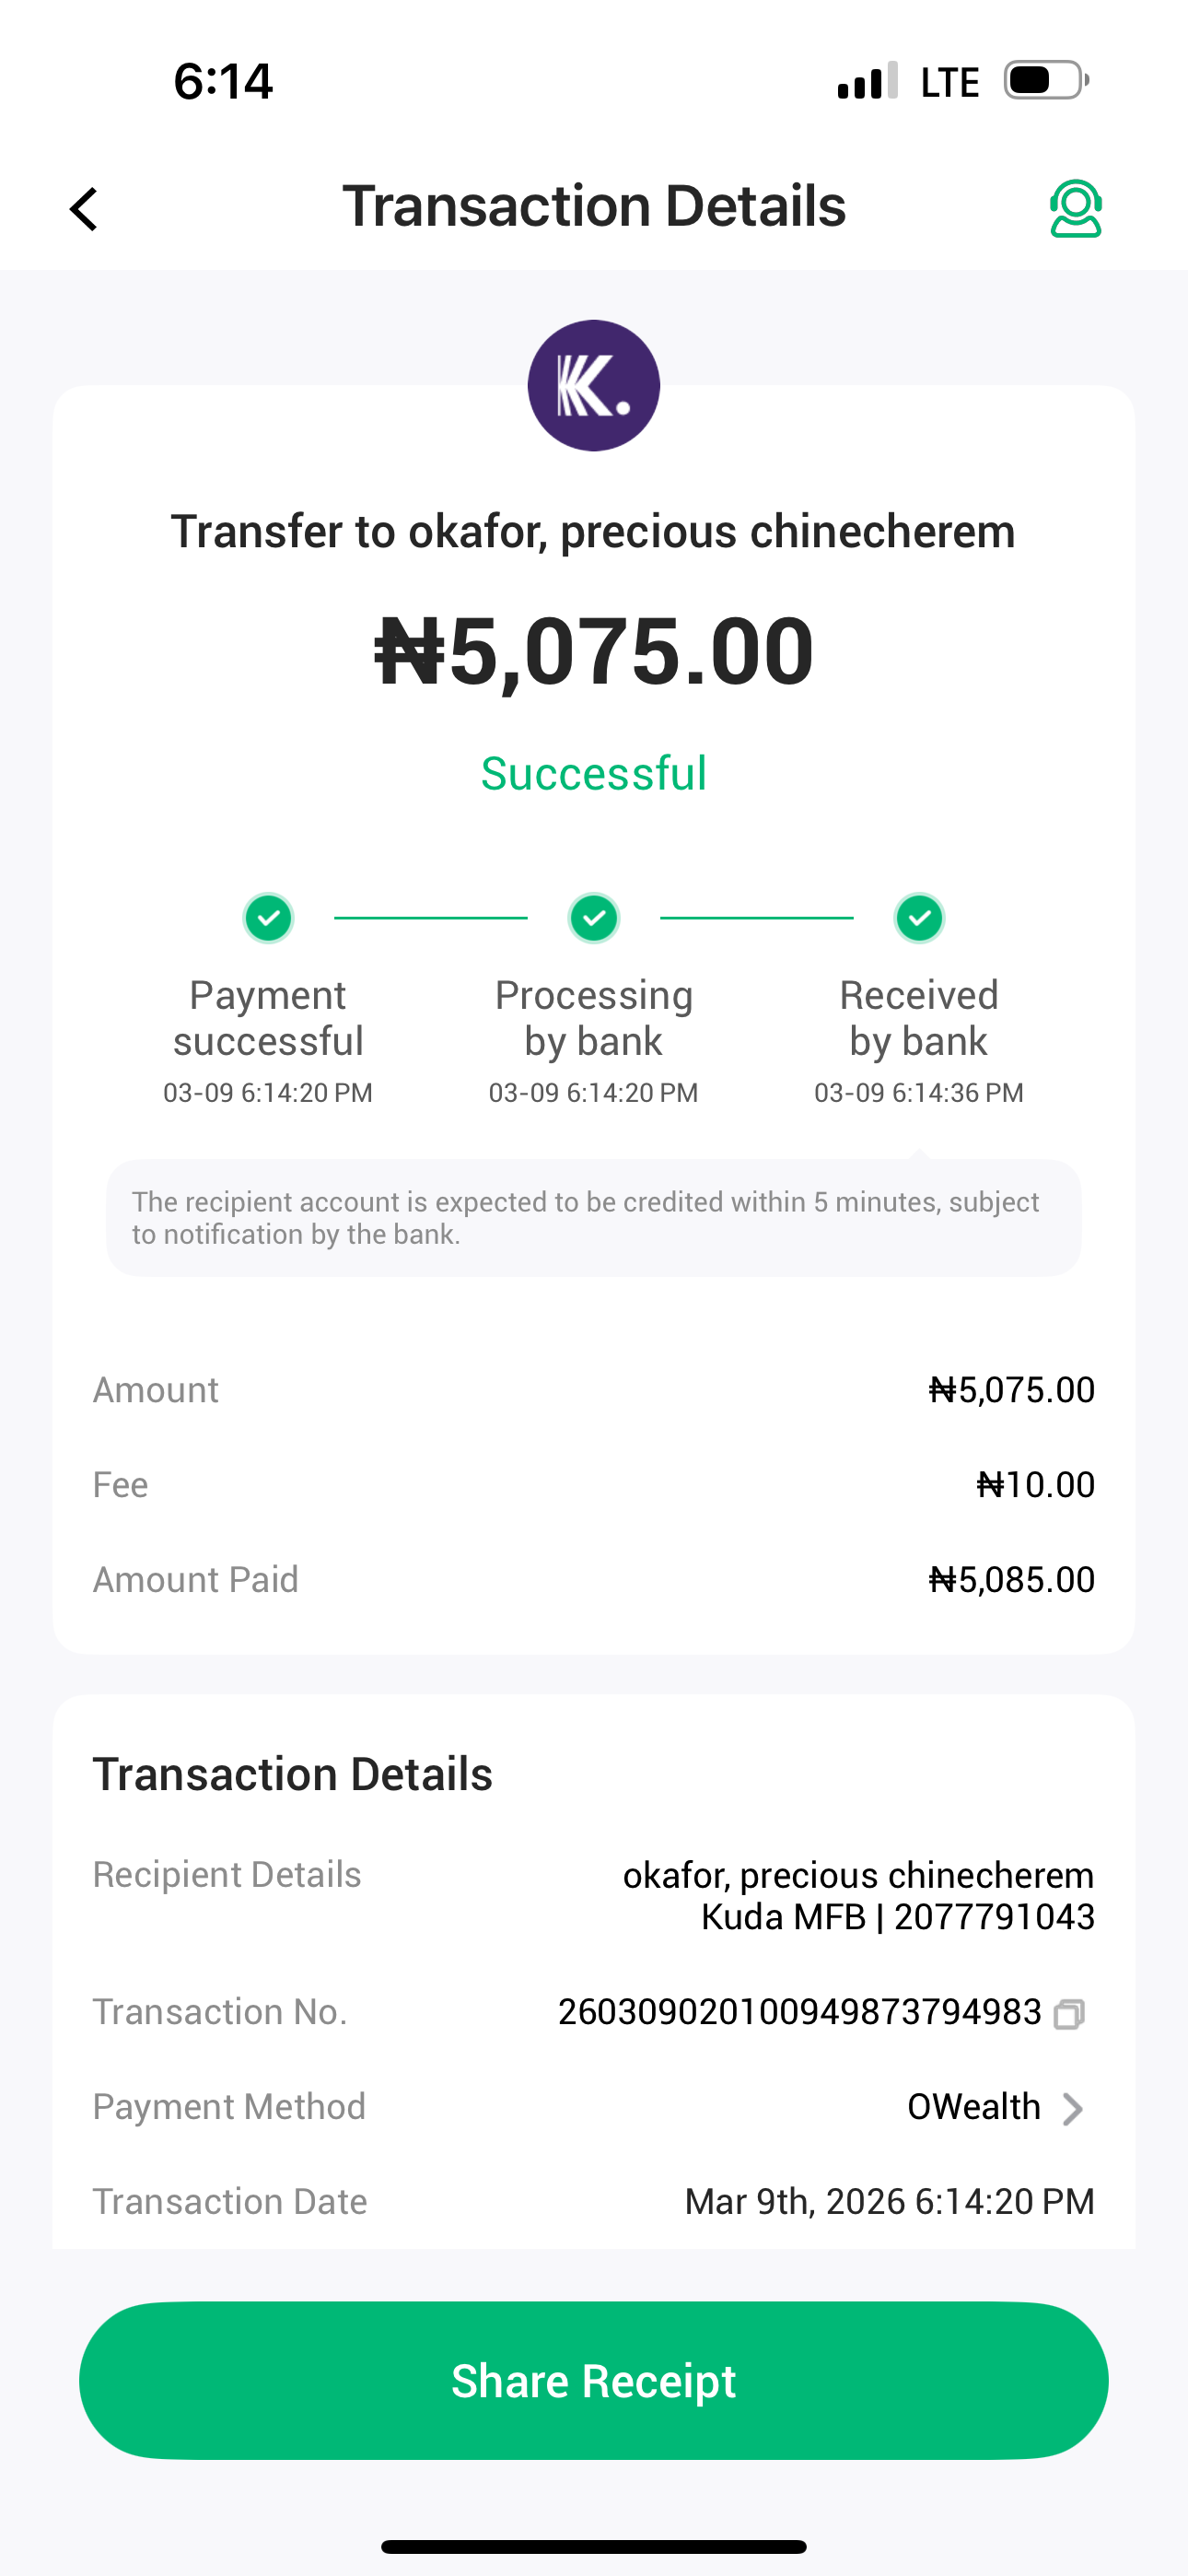Viewport: 1188px width, 2576px height.
Task: Tap the Transaction Date value
Action: tap(889, 2202)
